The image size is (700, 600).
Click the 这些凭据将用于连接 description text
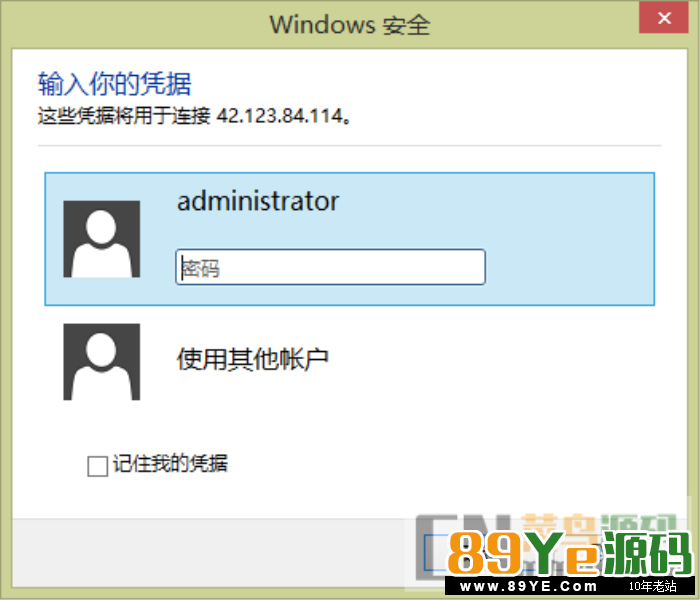pos(124,116)
